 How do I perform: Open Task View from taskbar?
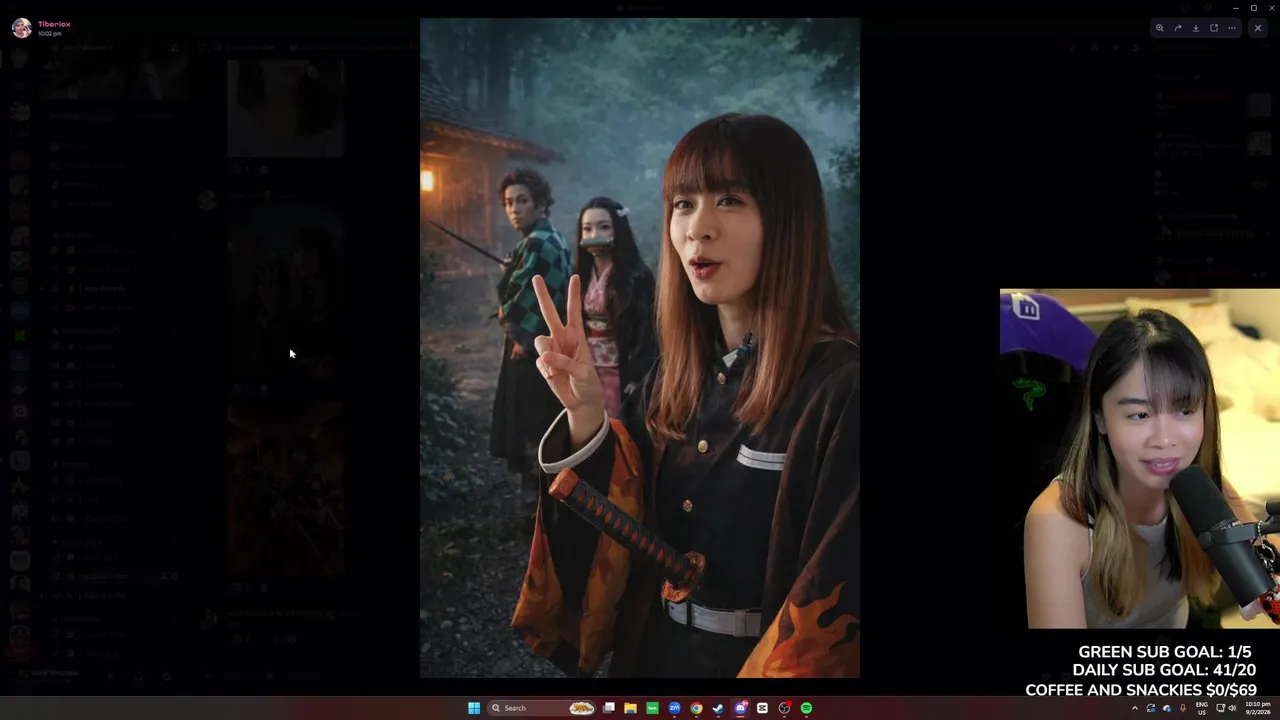[609, 708]
